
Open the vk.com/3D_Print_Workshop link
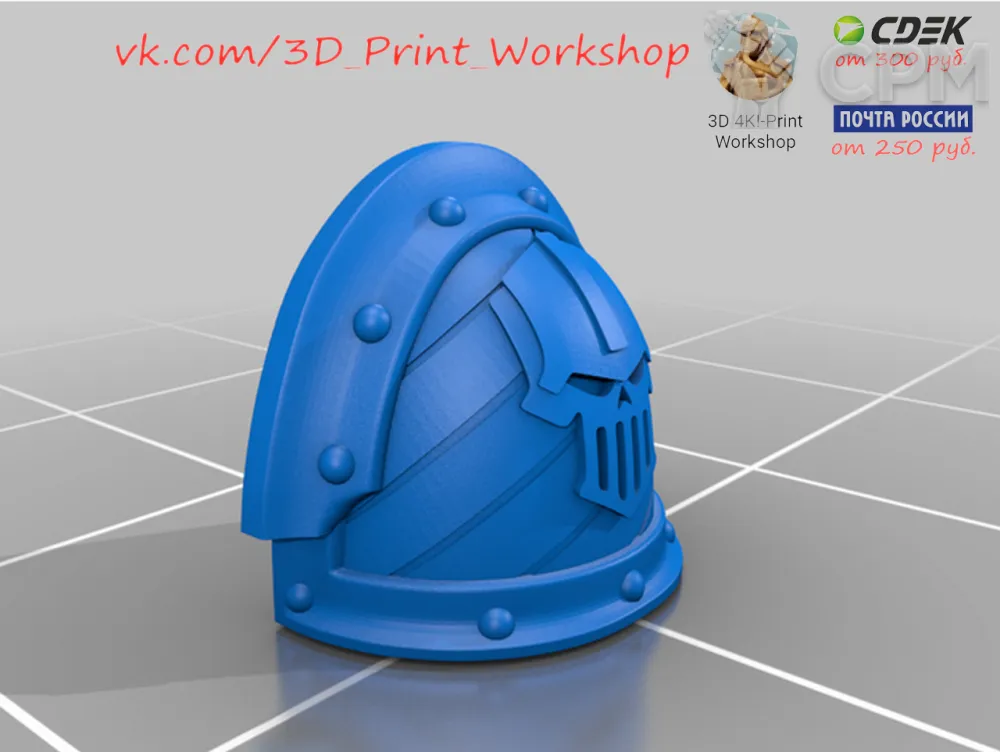click(402, 52)
